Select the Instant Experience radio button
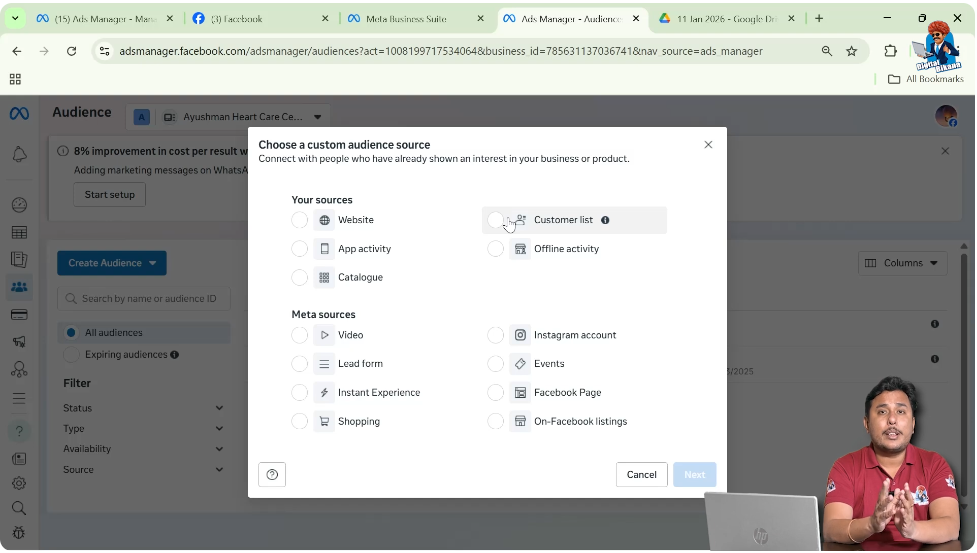This screenshot has width=977, height=553. pyautogui.click(x=300, y=392)
